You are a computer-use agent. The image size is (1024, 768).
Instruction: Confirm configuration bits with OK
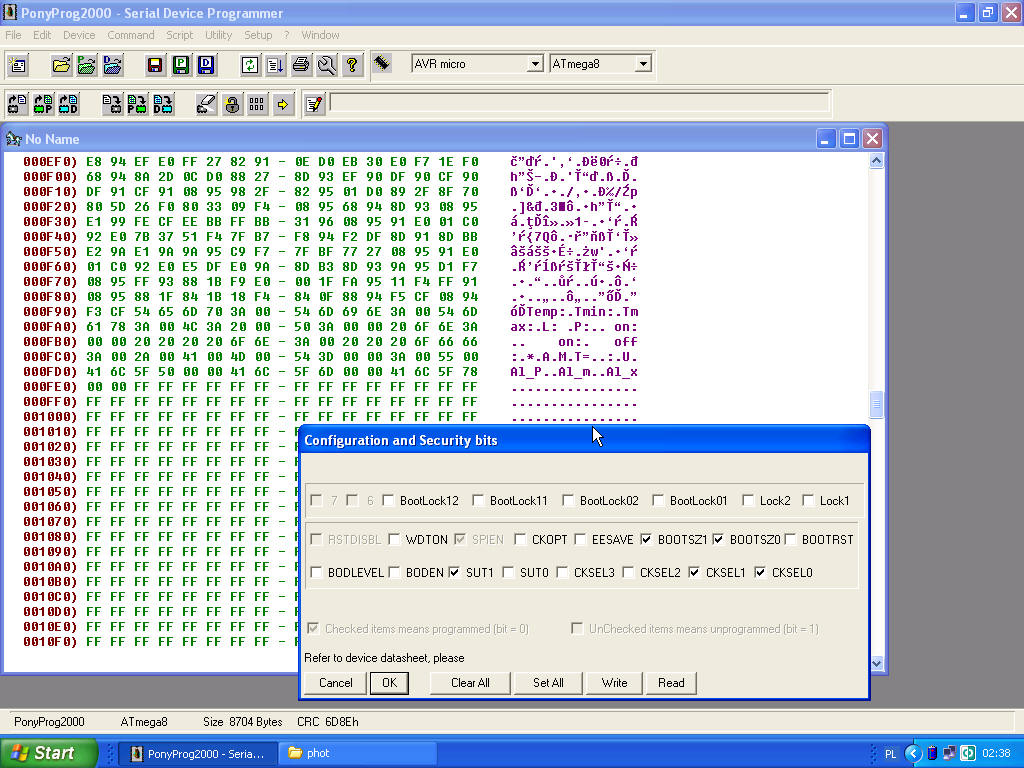tap(389, 682)
